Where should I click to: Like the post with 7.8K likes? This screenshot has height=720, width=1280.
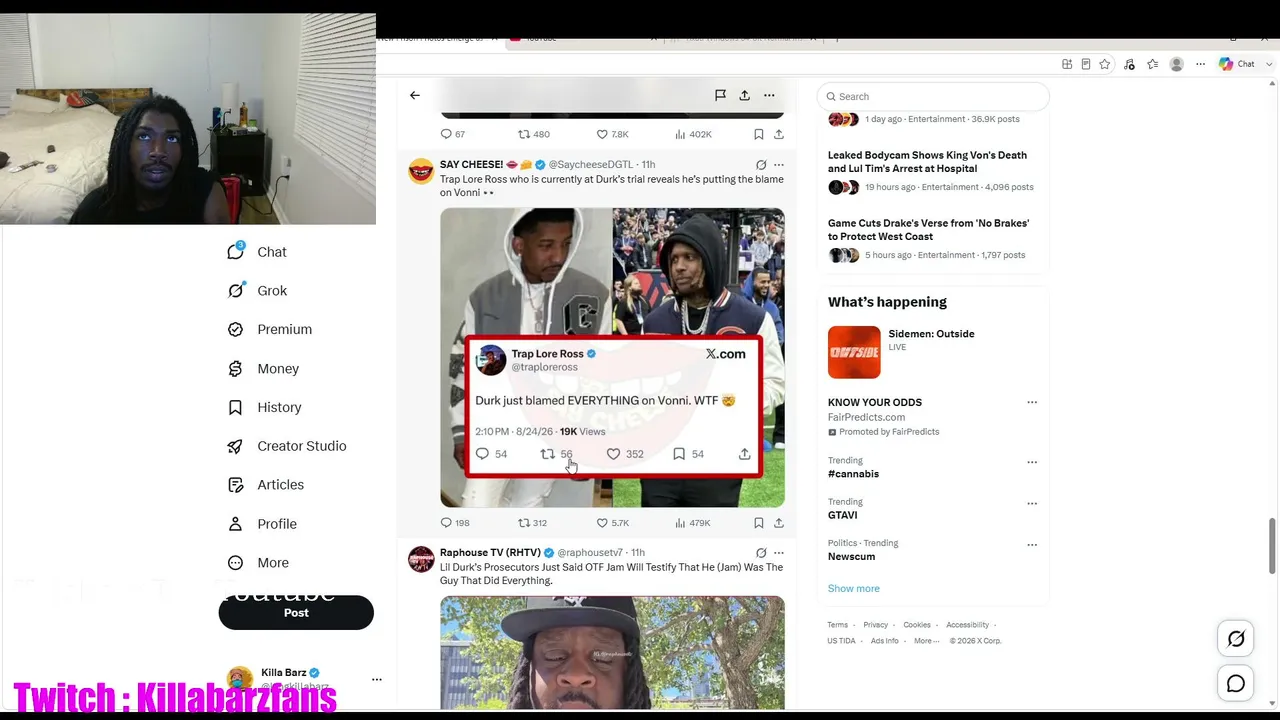point(612,134)
